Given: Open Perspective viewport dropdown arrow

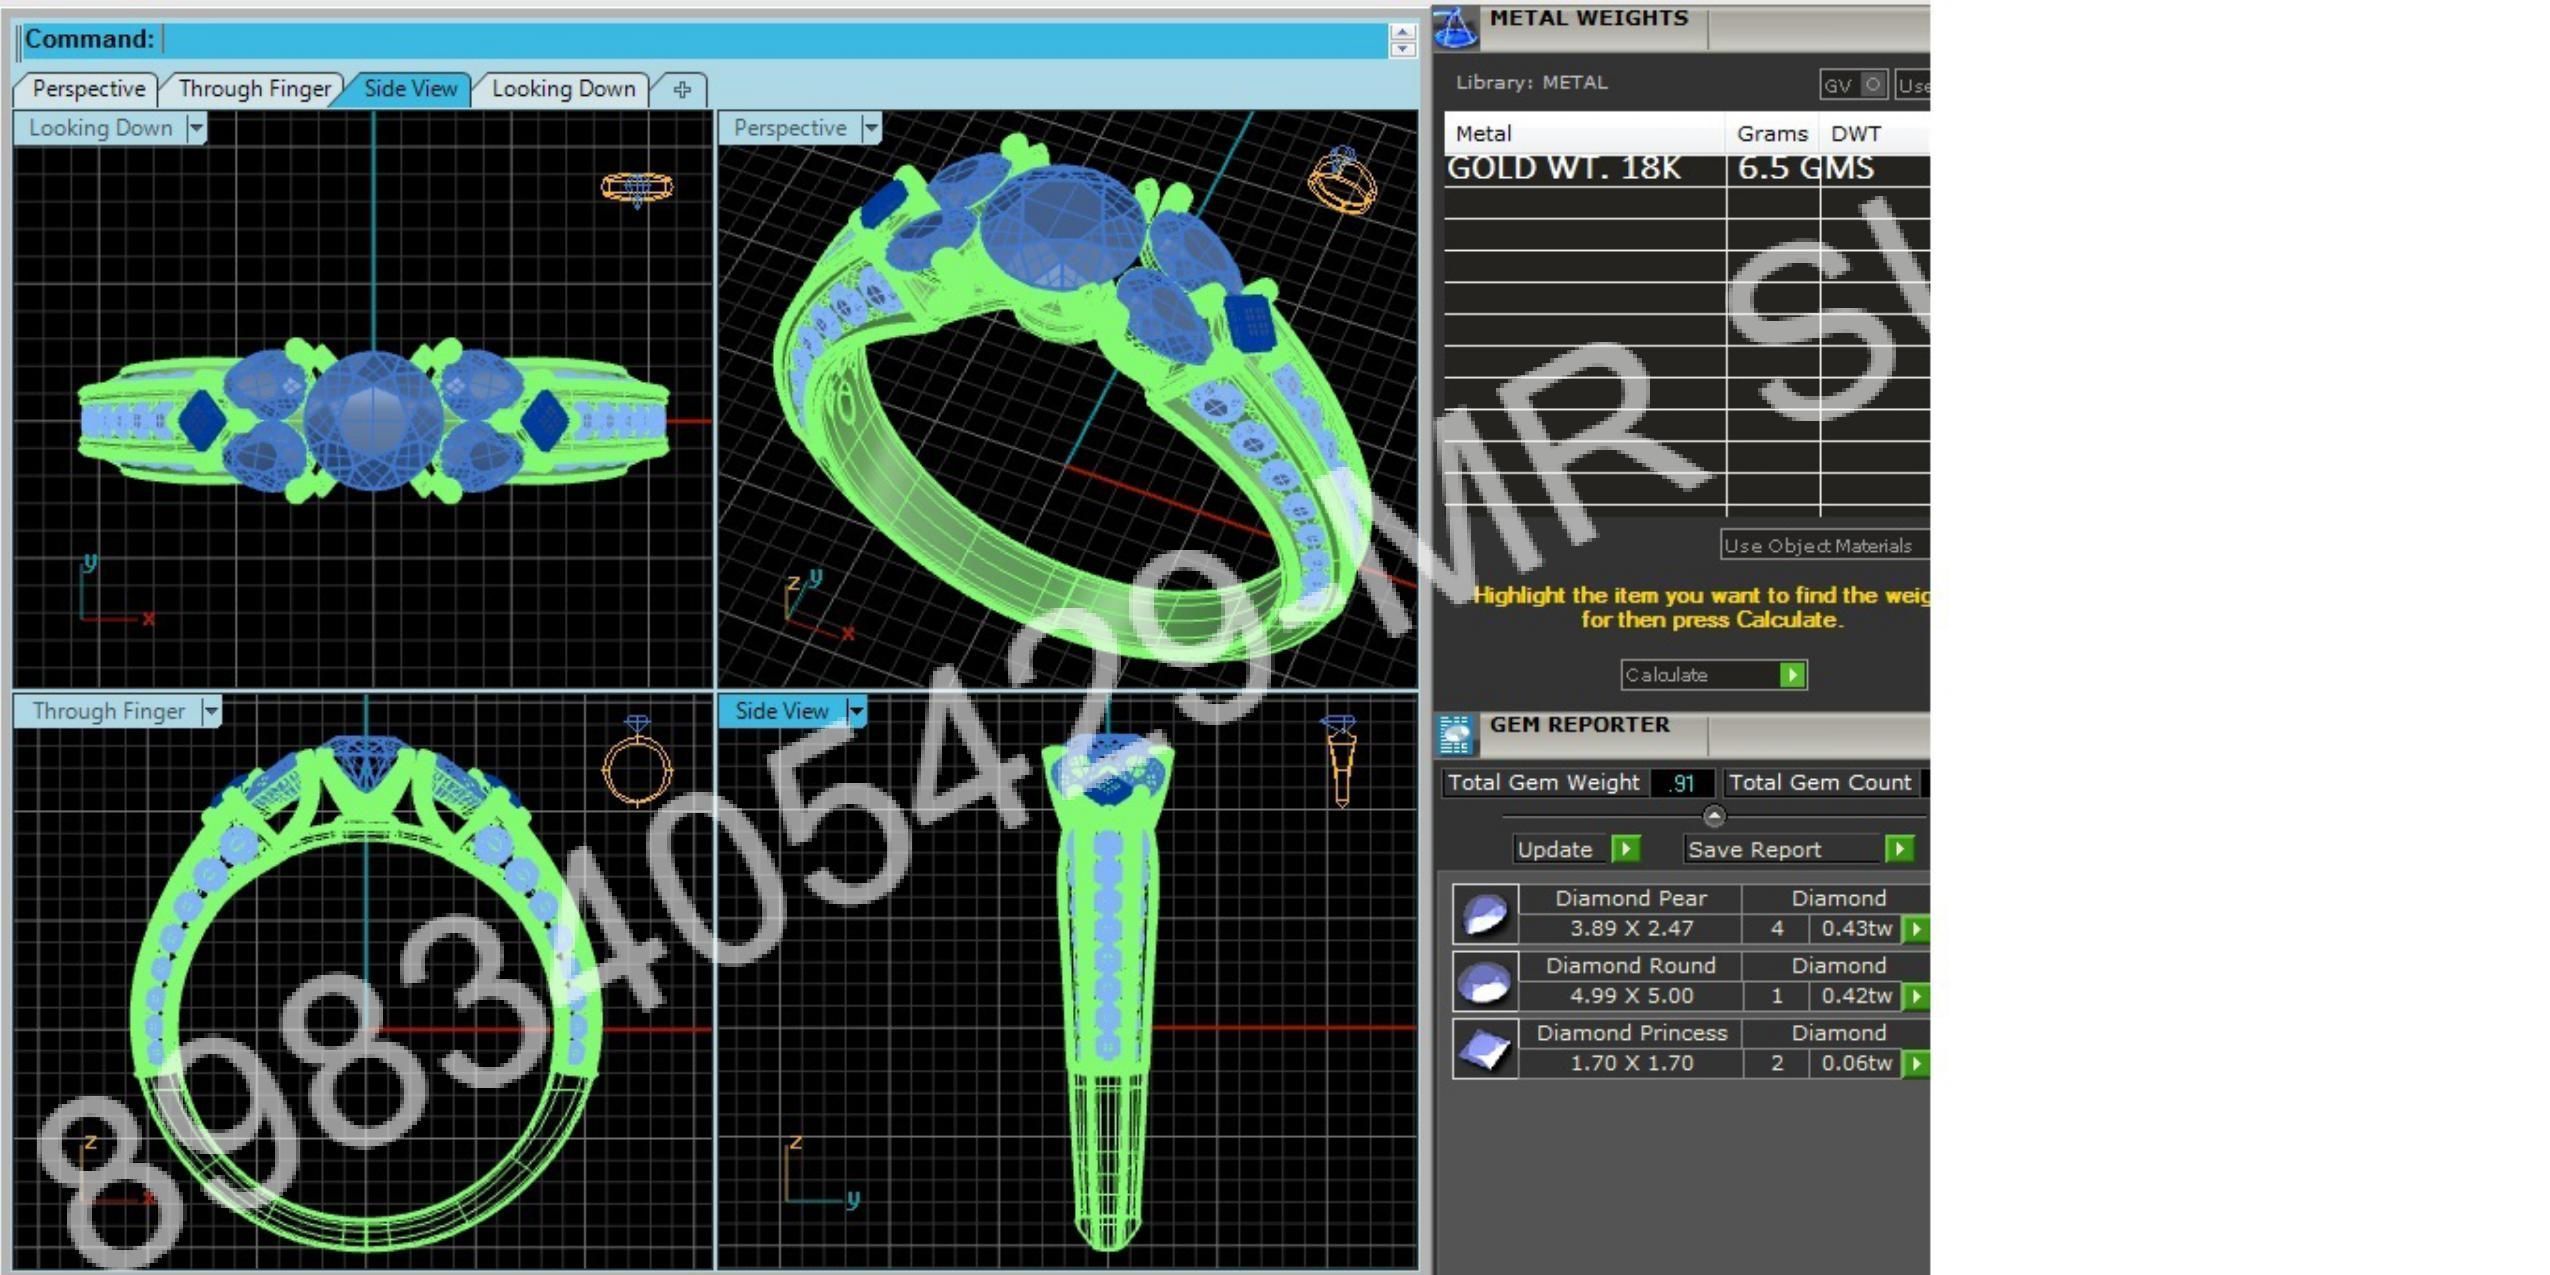Looking at the screenshot, I should (x=871, y=128).
